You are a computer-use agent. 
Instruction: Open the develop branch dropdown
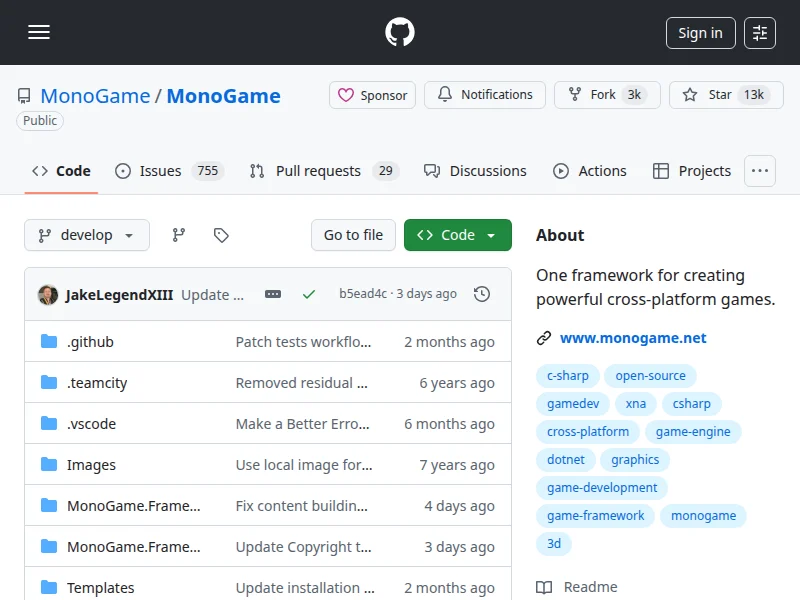[x=87, y=235]
